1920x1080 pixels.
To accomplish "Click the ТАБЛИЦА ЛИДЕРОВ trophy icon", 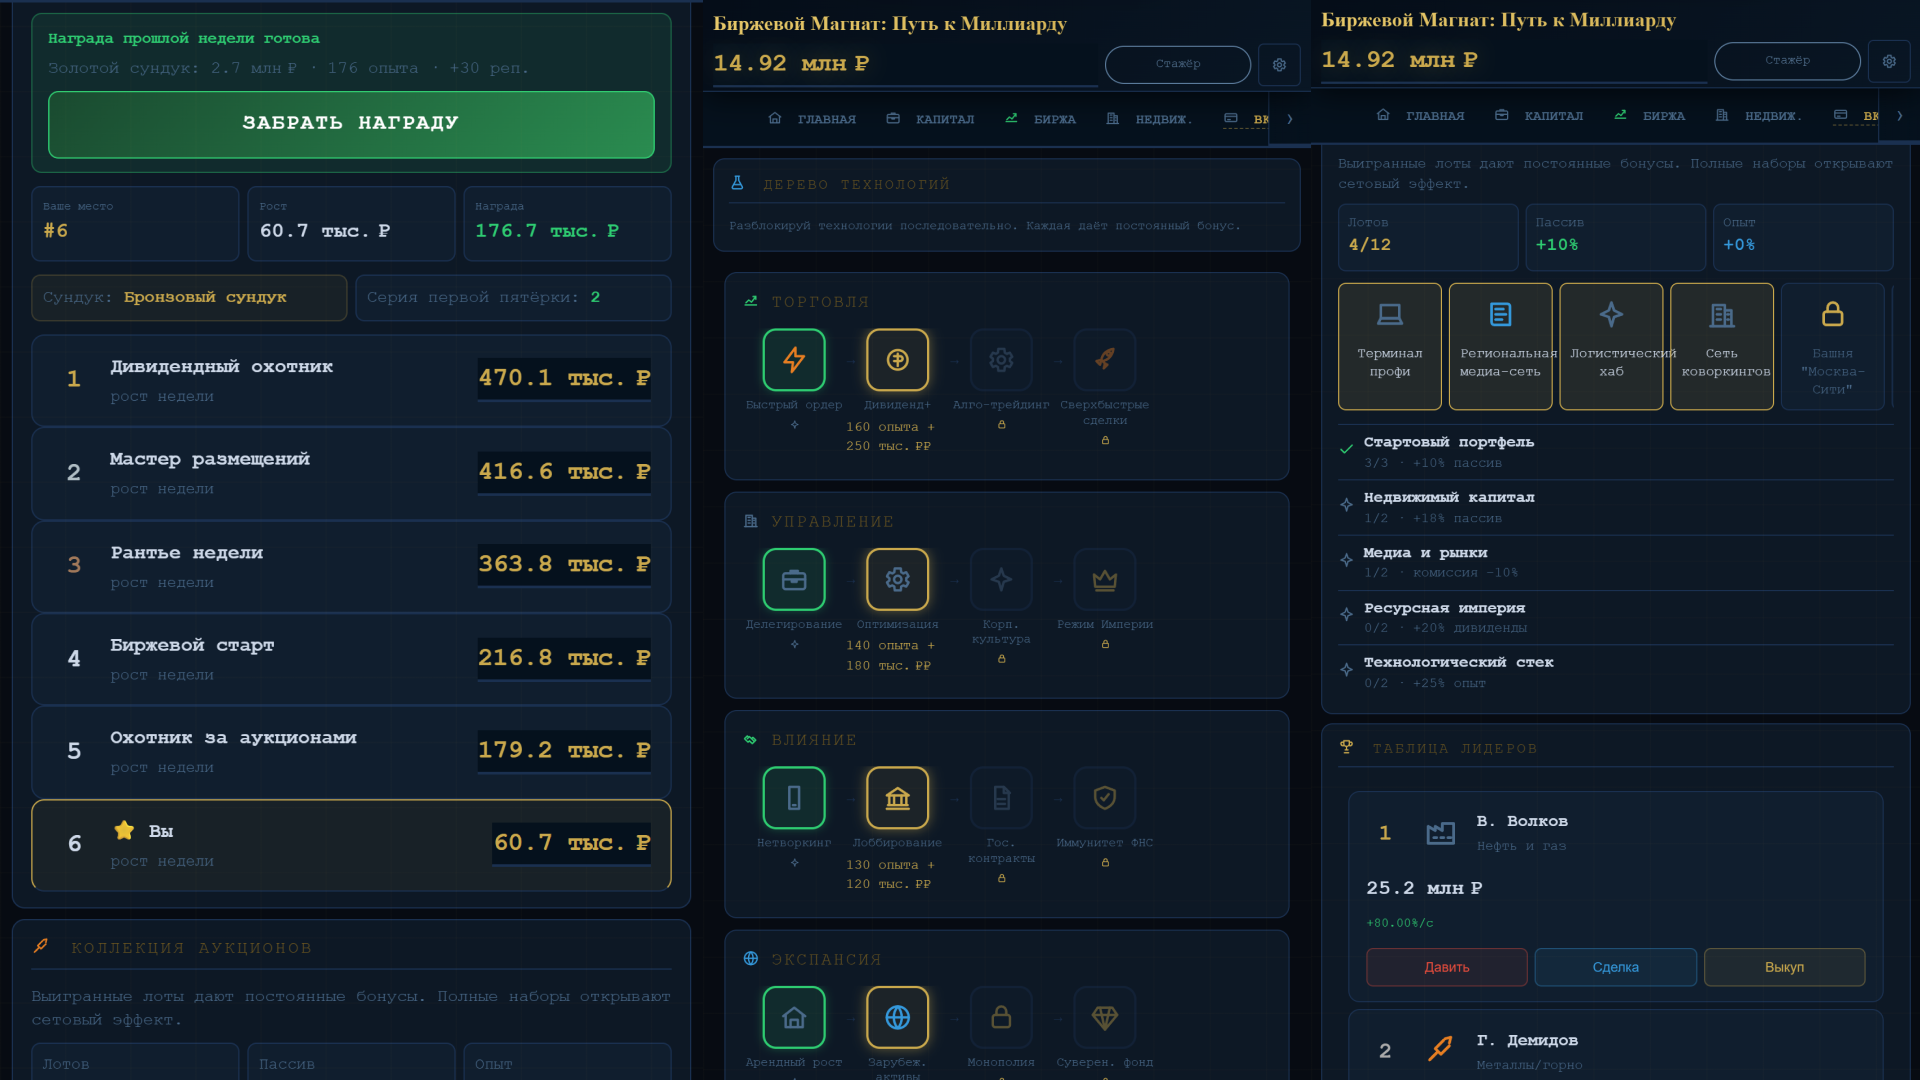I will 1347,747.
